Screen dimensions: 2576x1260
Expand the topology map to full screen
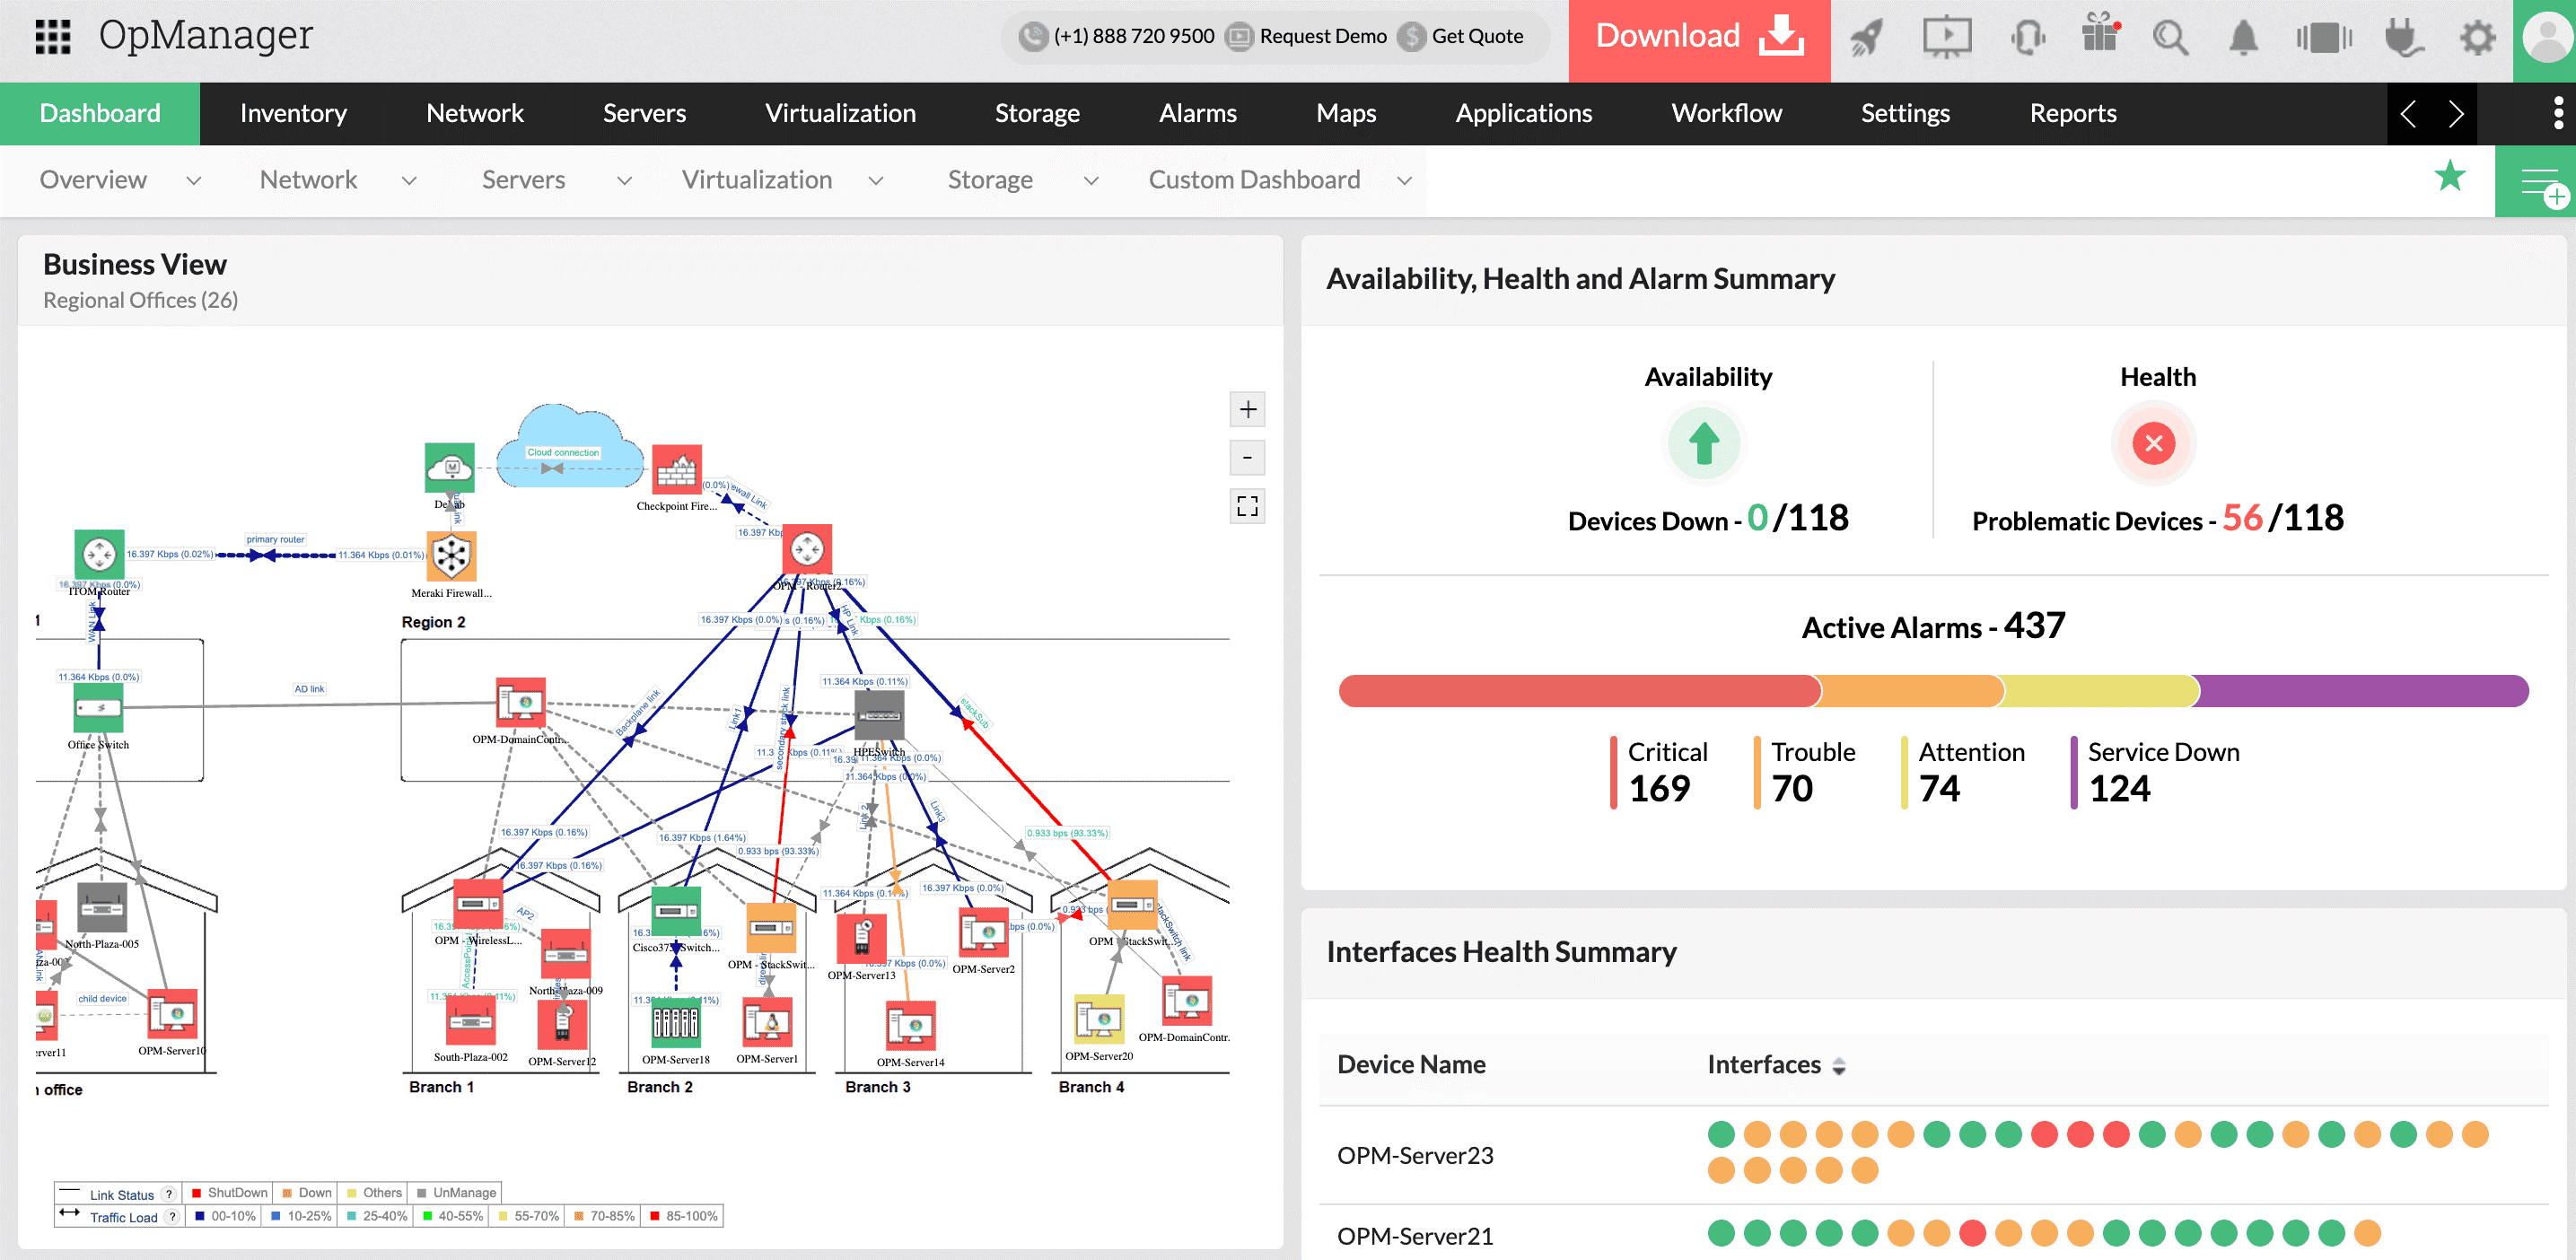[1247, 506]
